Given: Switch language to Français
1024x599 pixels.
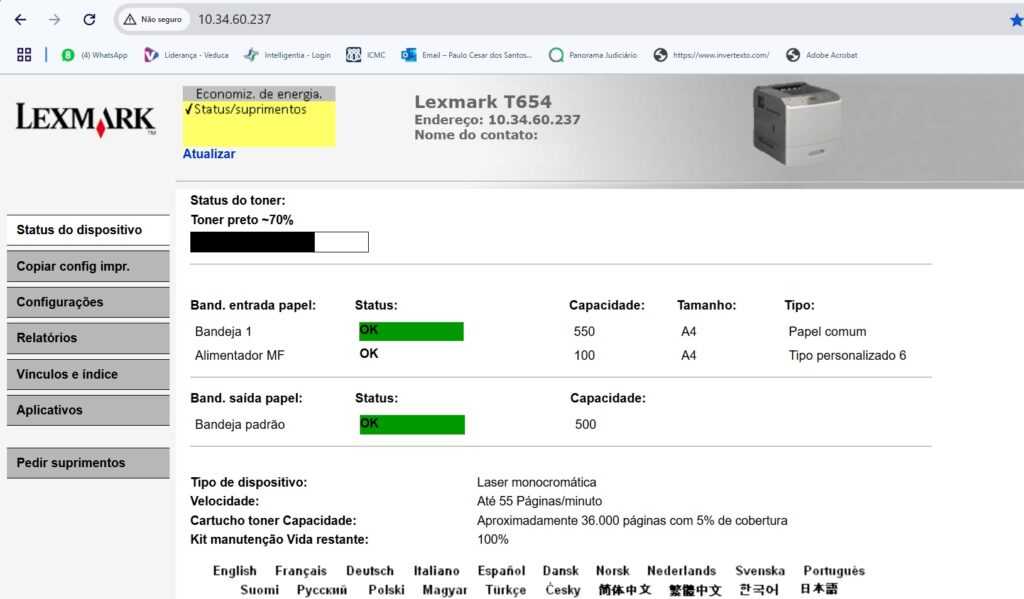Looking at the screenshot, I should tap(301, 571).
